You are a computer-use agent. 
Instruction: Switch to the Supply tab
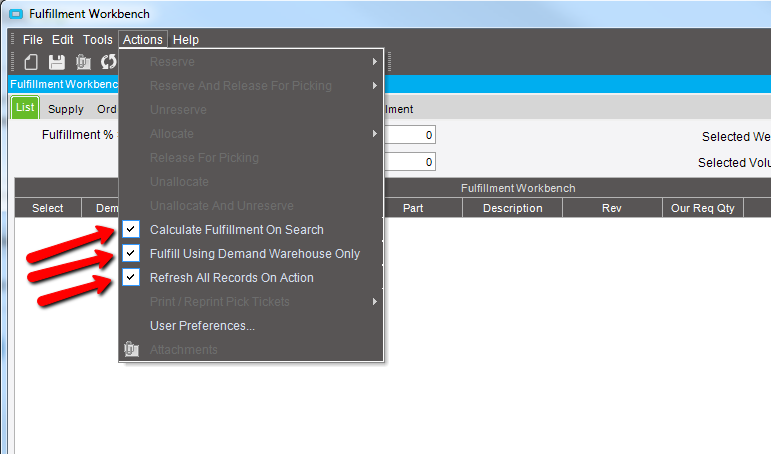click(x=66, y=109)
